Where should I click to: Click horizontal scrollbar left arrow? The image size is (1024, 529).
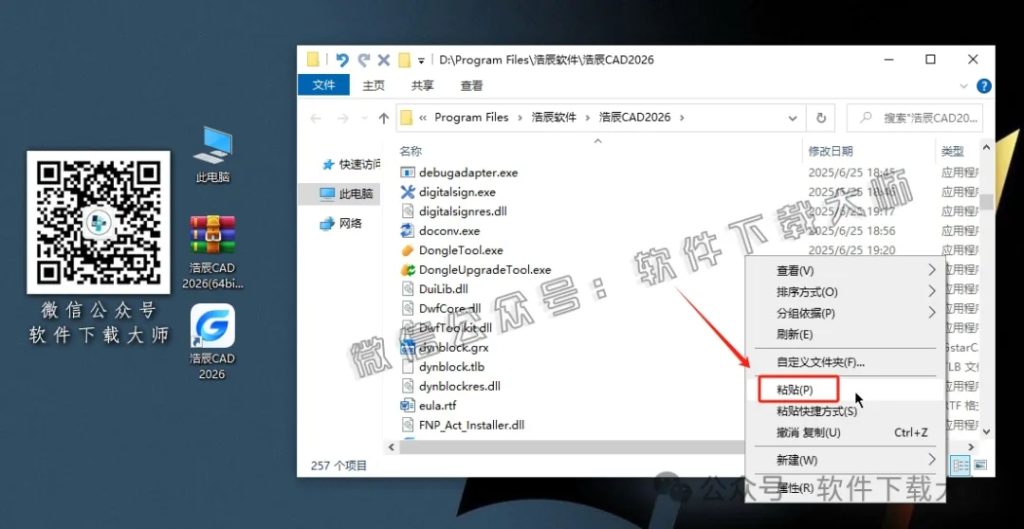click(392, 447)
